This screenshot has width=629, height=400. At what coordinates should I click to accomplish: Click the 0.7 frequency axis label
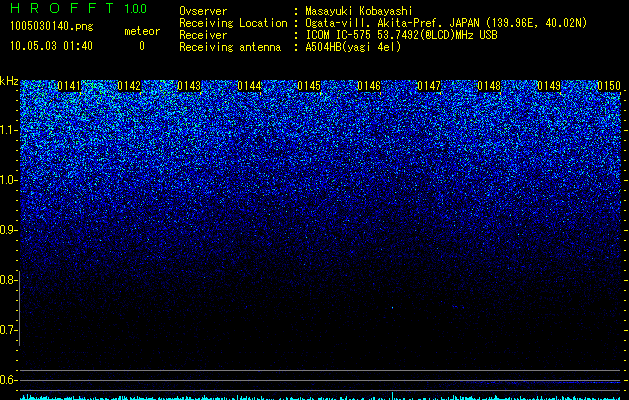(x=8, y=330)
